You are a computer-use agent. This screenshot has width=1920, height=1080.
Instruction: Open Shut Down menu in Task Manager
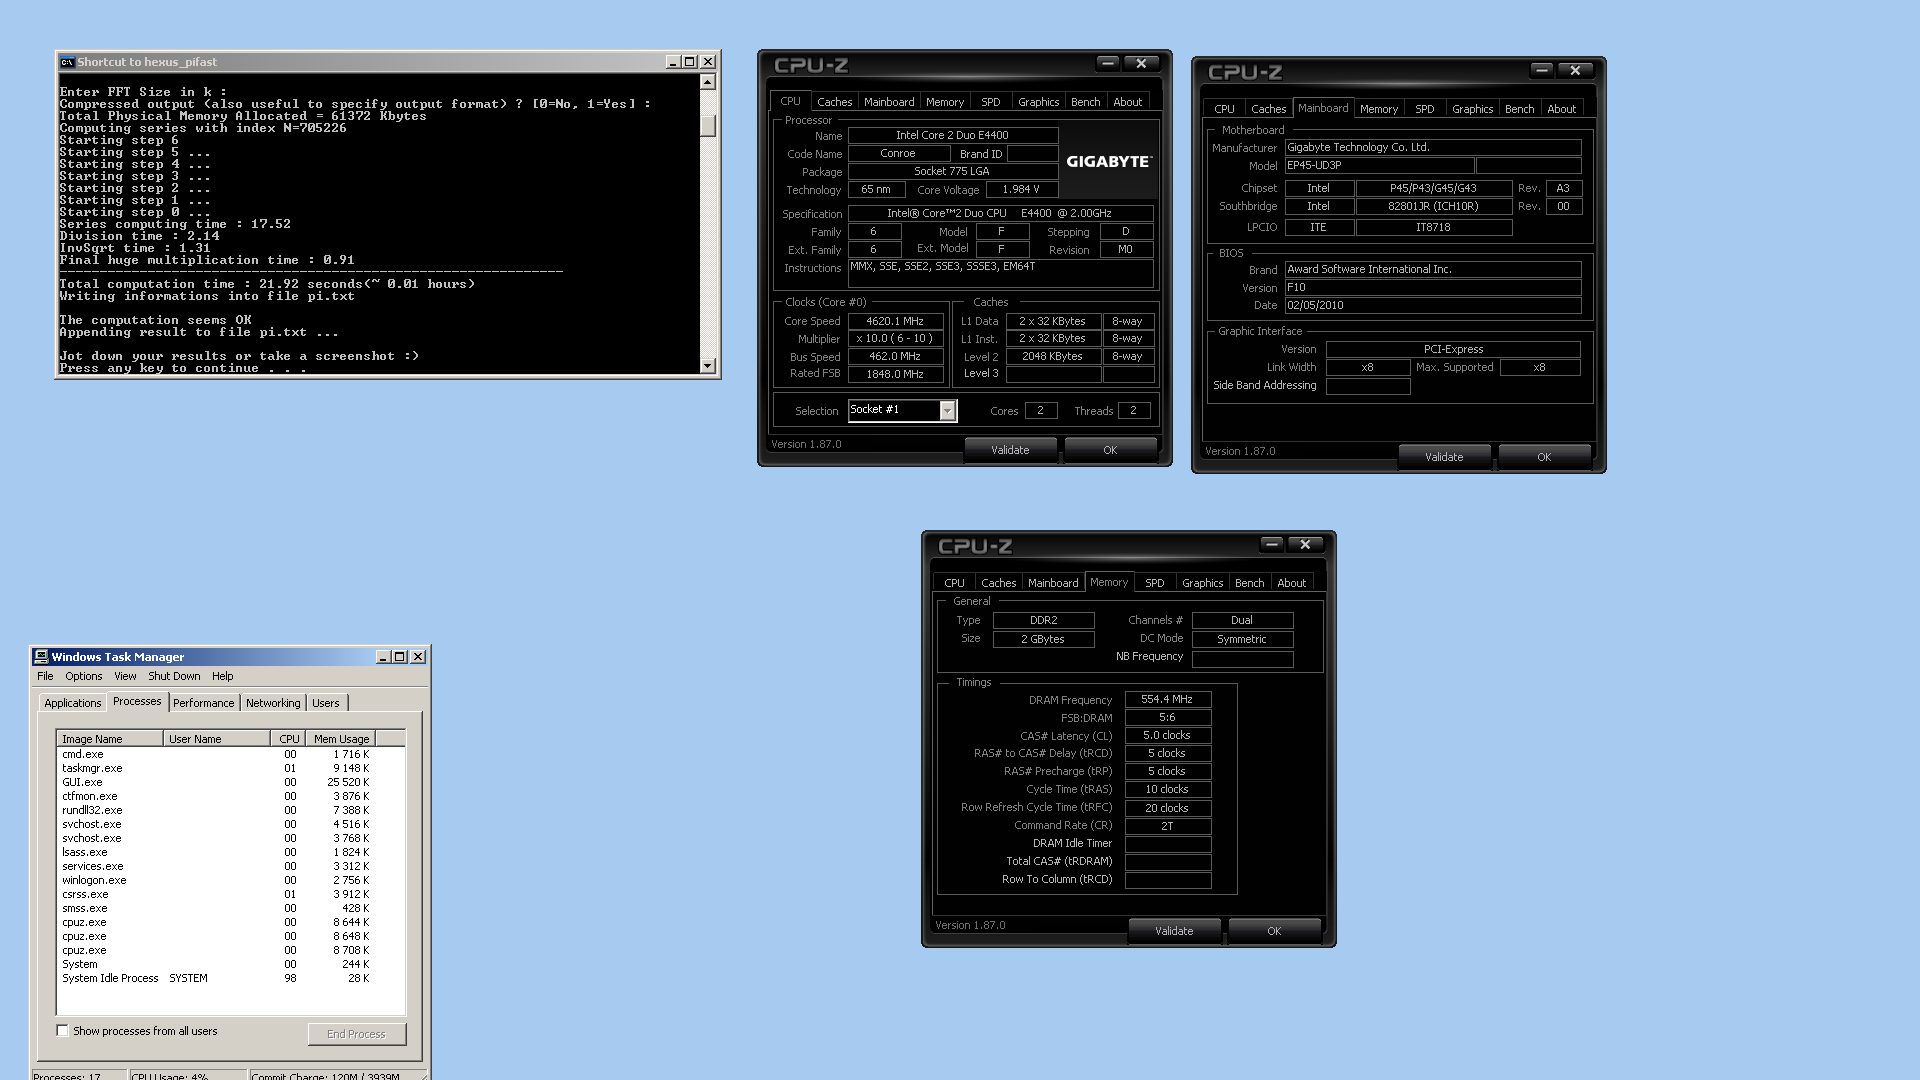click(174, 676)
